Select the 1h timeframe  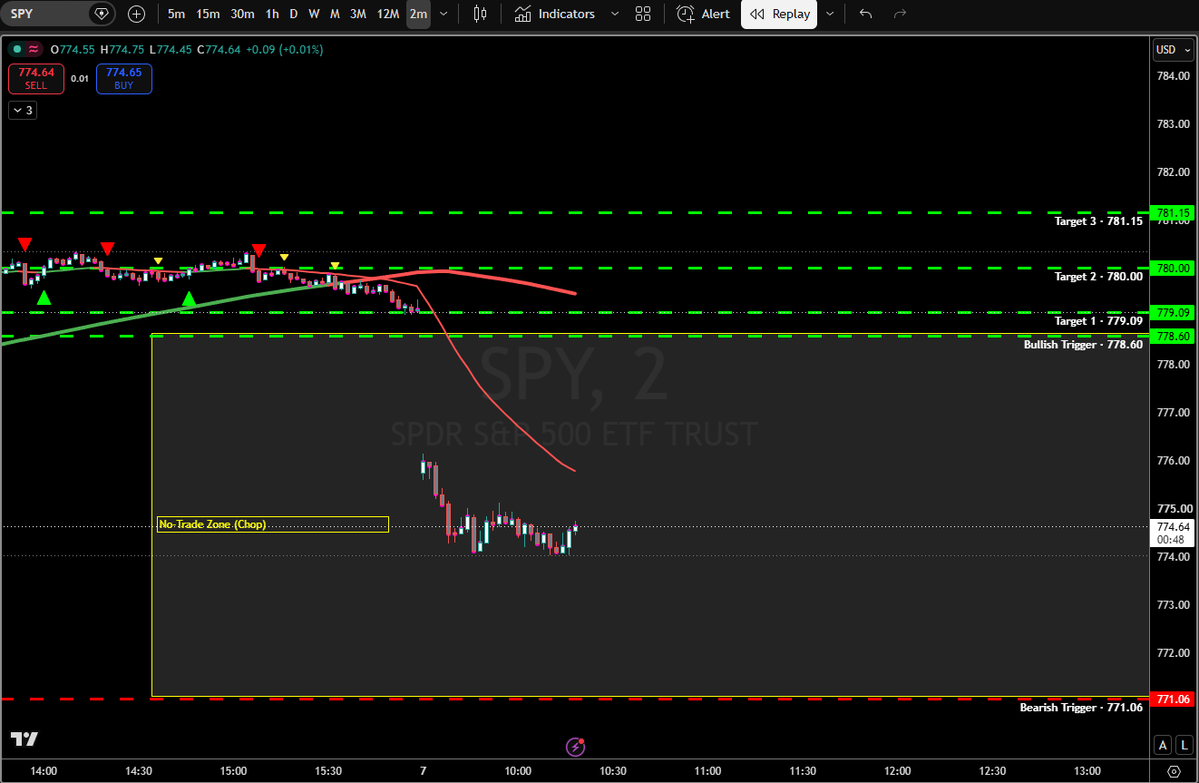click(x=272, y=14)
